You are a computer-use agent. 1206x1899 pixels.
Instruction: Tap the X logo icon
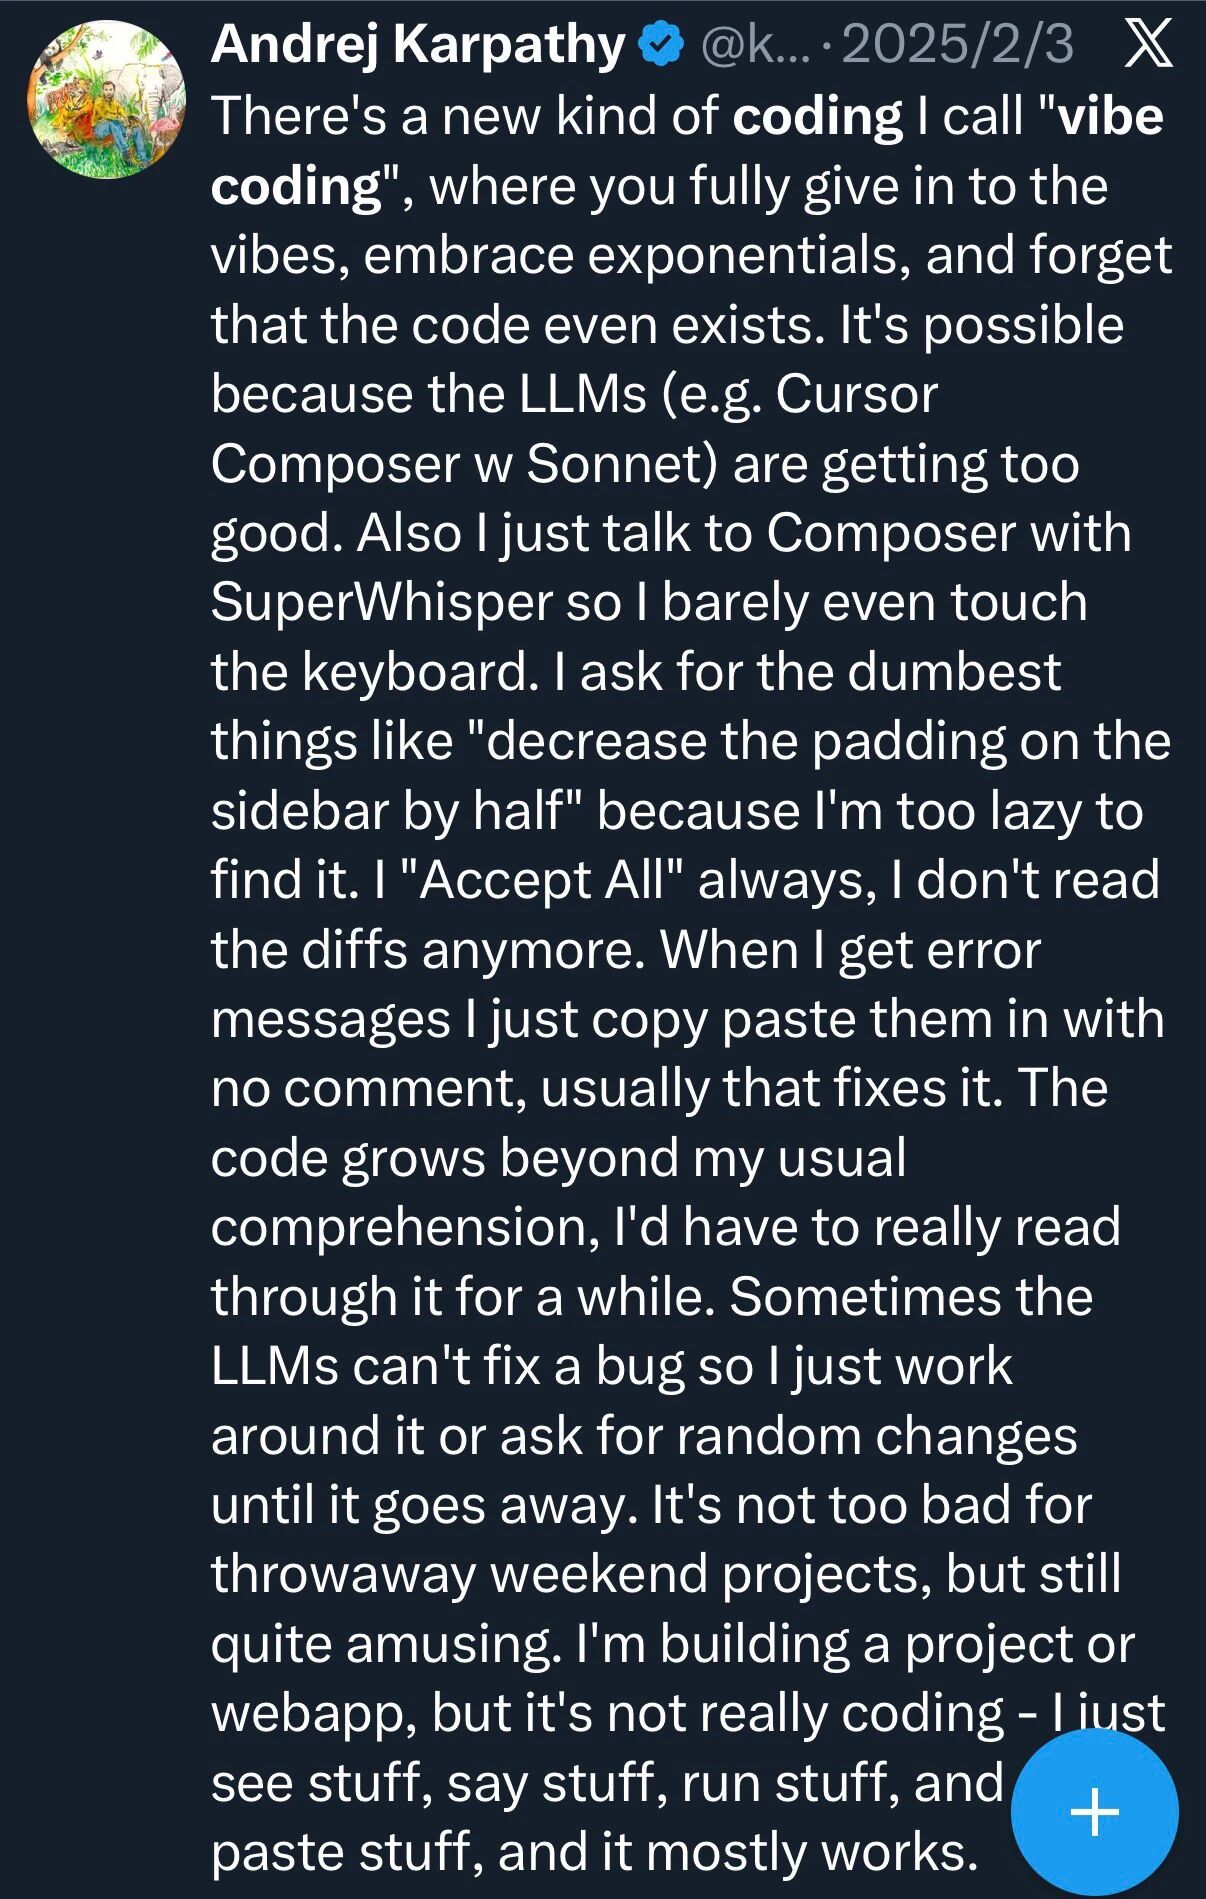click(1148, 45)
